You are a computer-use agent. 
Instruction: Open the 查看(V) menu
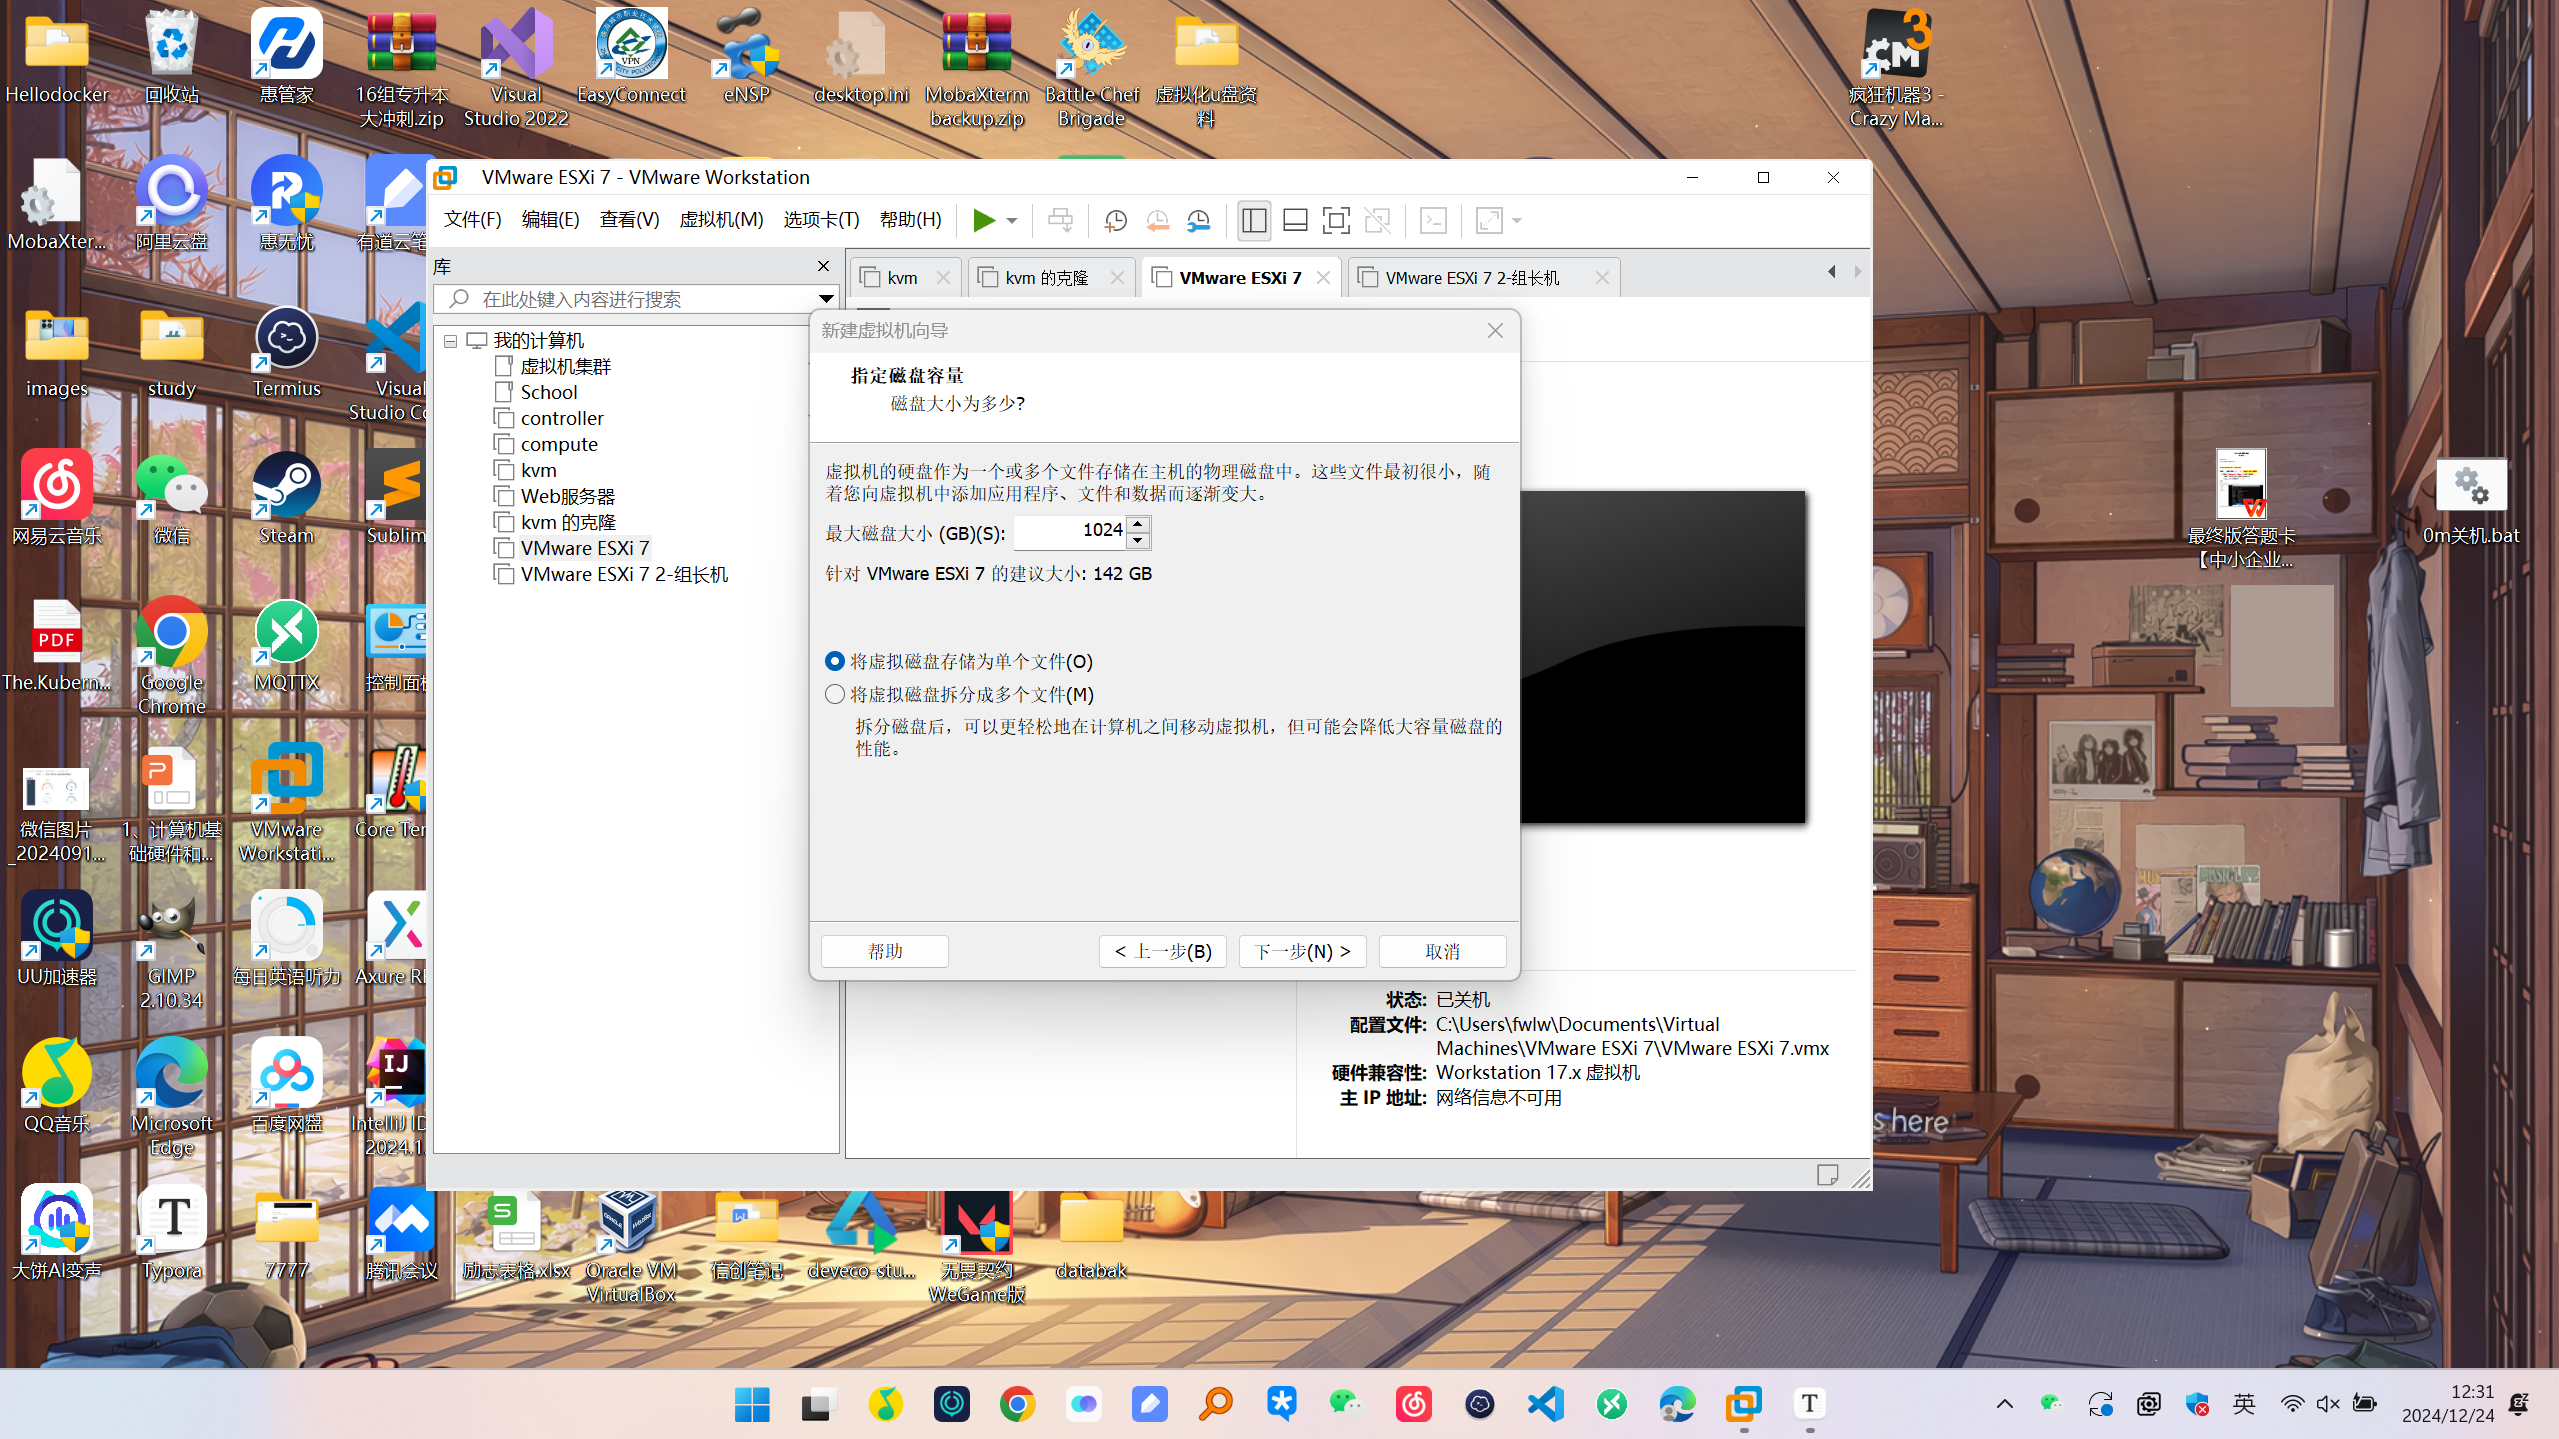point(629,219)
